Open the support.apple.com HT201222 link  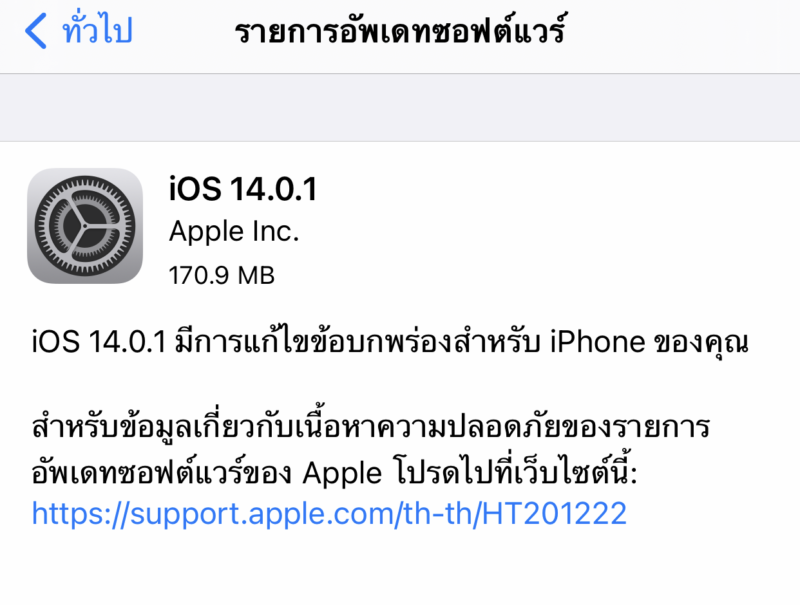pyautogui.click(x=329, y=513)
